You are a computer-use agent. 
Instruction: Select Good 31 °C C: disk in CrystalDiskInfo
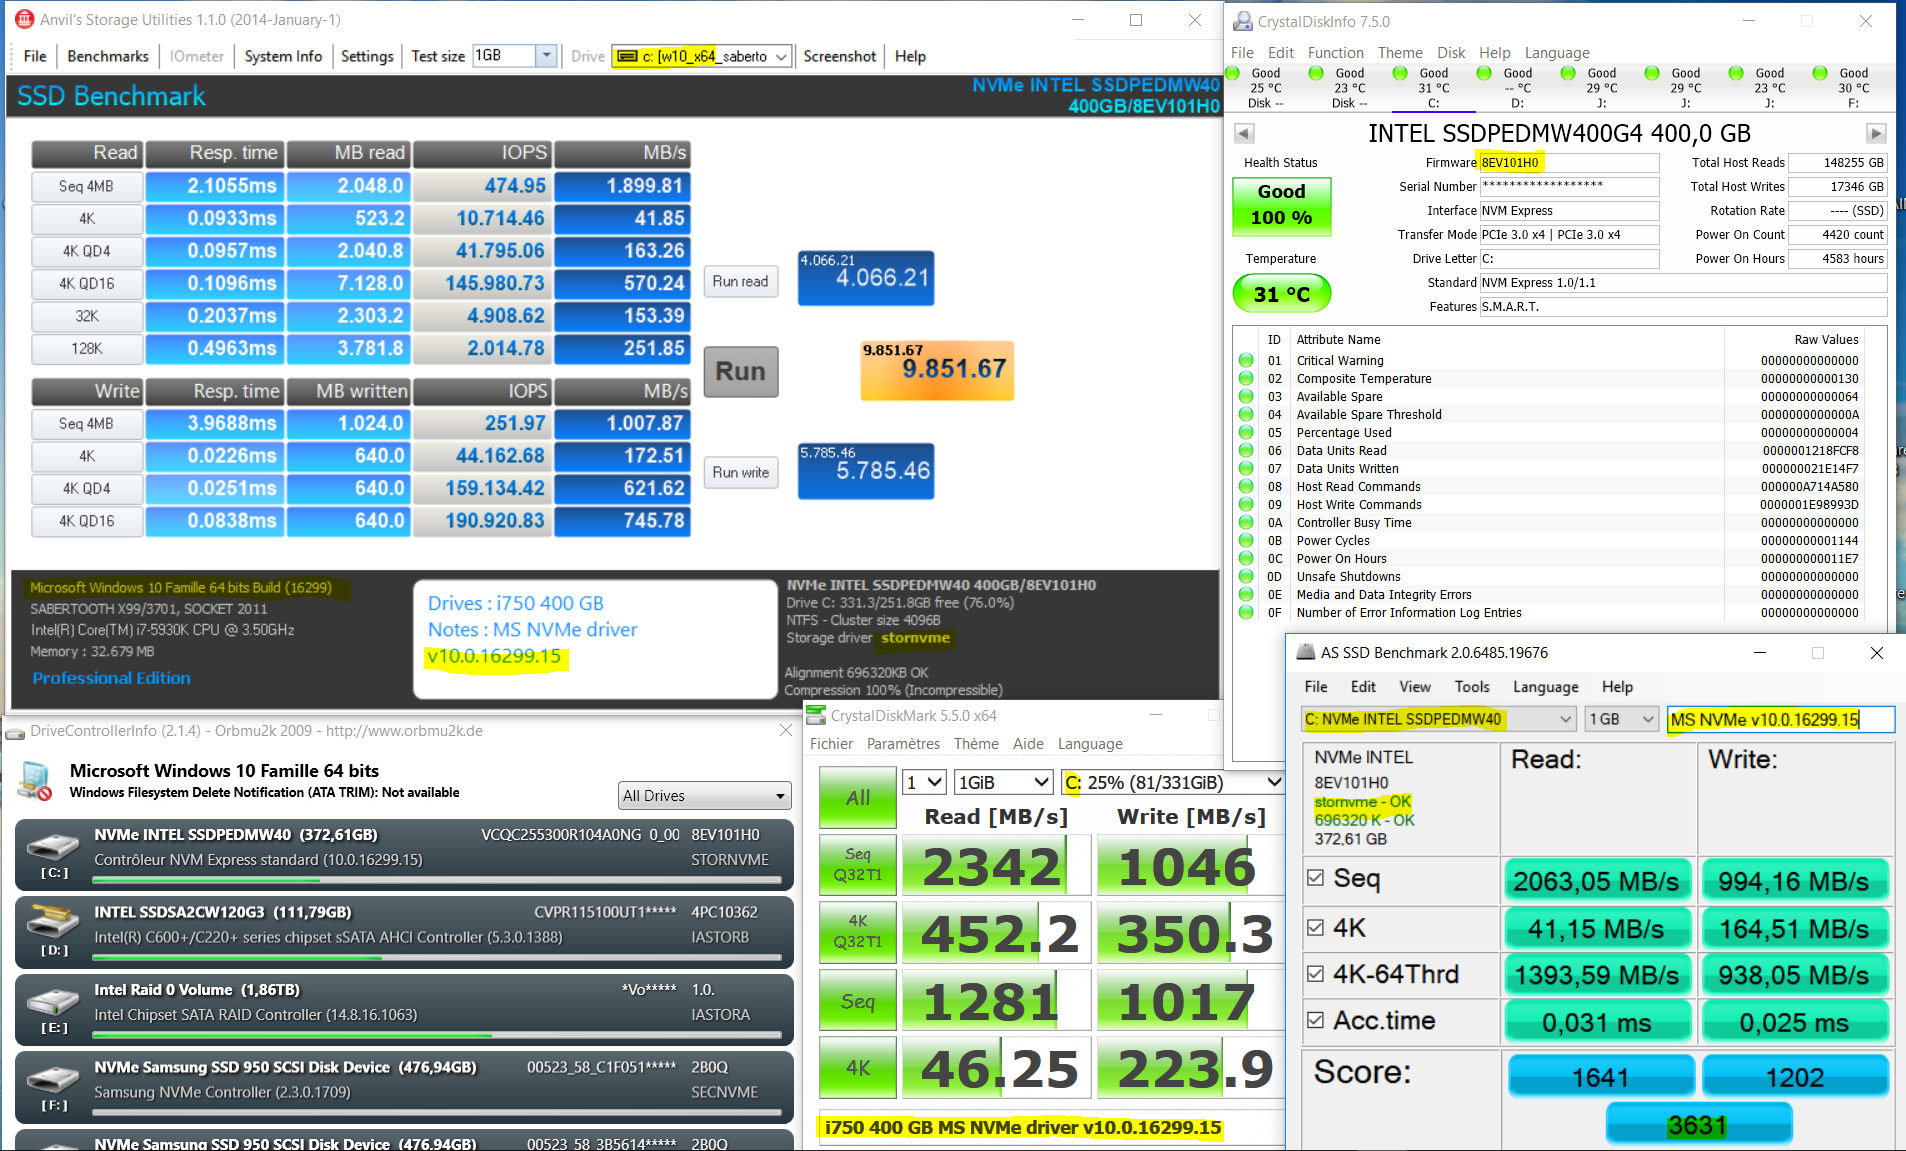pos(1432,88)
